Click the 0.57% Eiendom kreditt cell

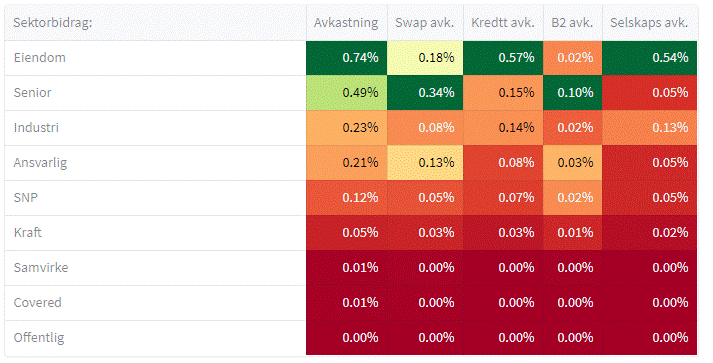[503, 58]
